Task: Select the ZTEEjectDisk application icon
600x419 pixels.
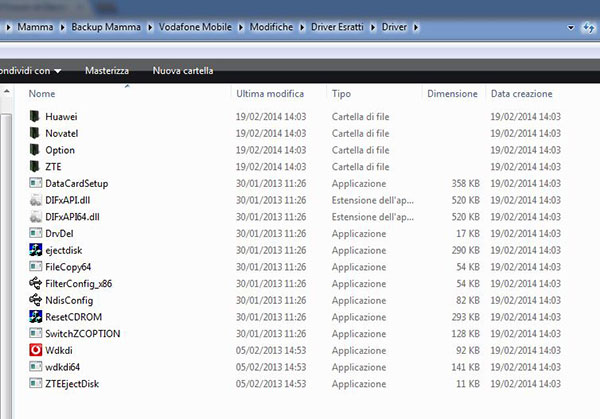Action: click(35, 383)
